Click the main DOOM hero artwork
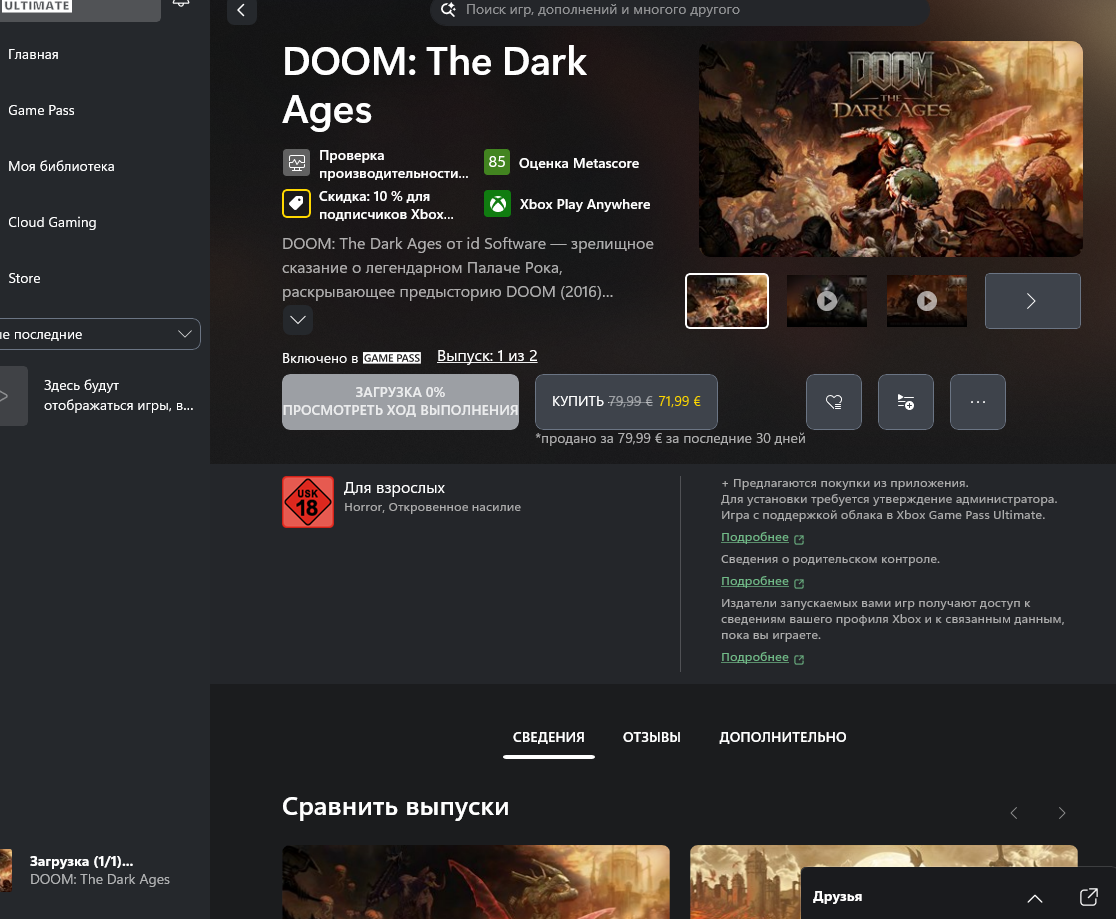Image resolution: width=1116 pixels, height=919 pixels. tap(890, 149)
